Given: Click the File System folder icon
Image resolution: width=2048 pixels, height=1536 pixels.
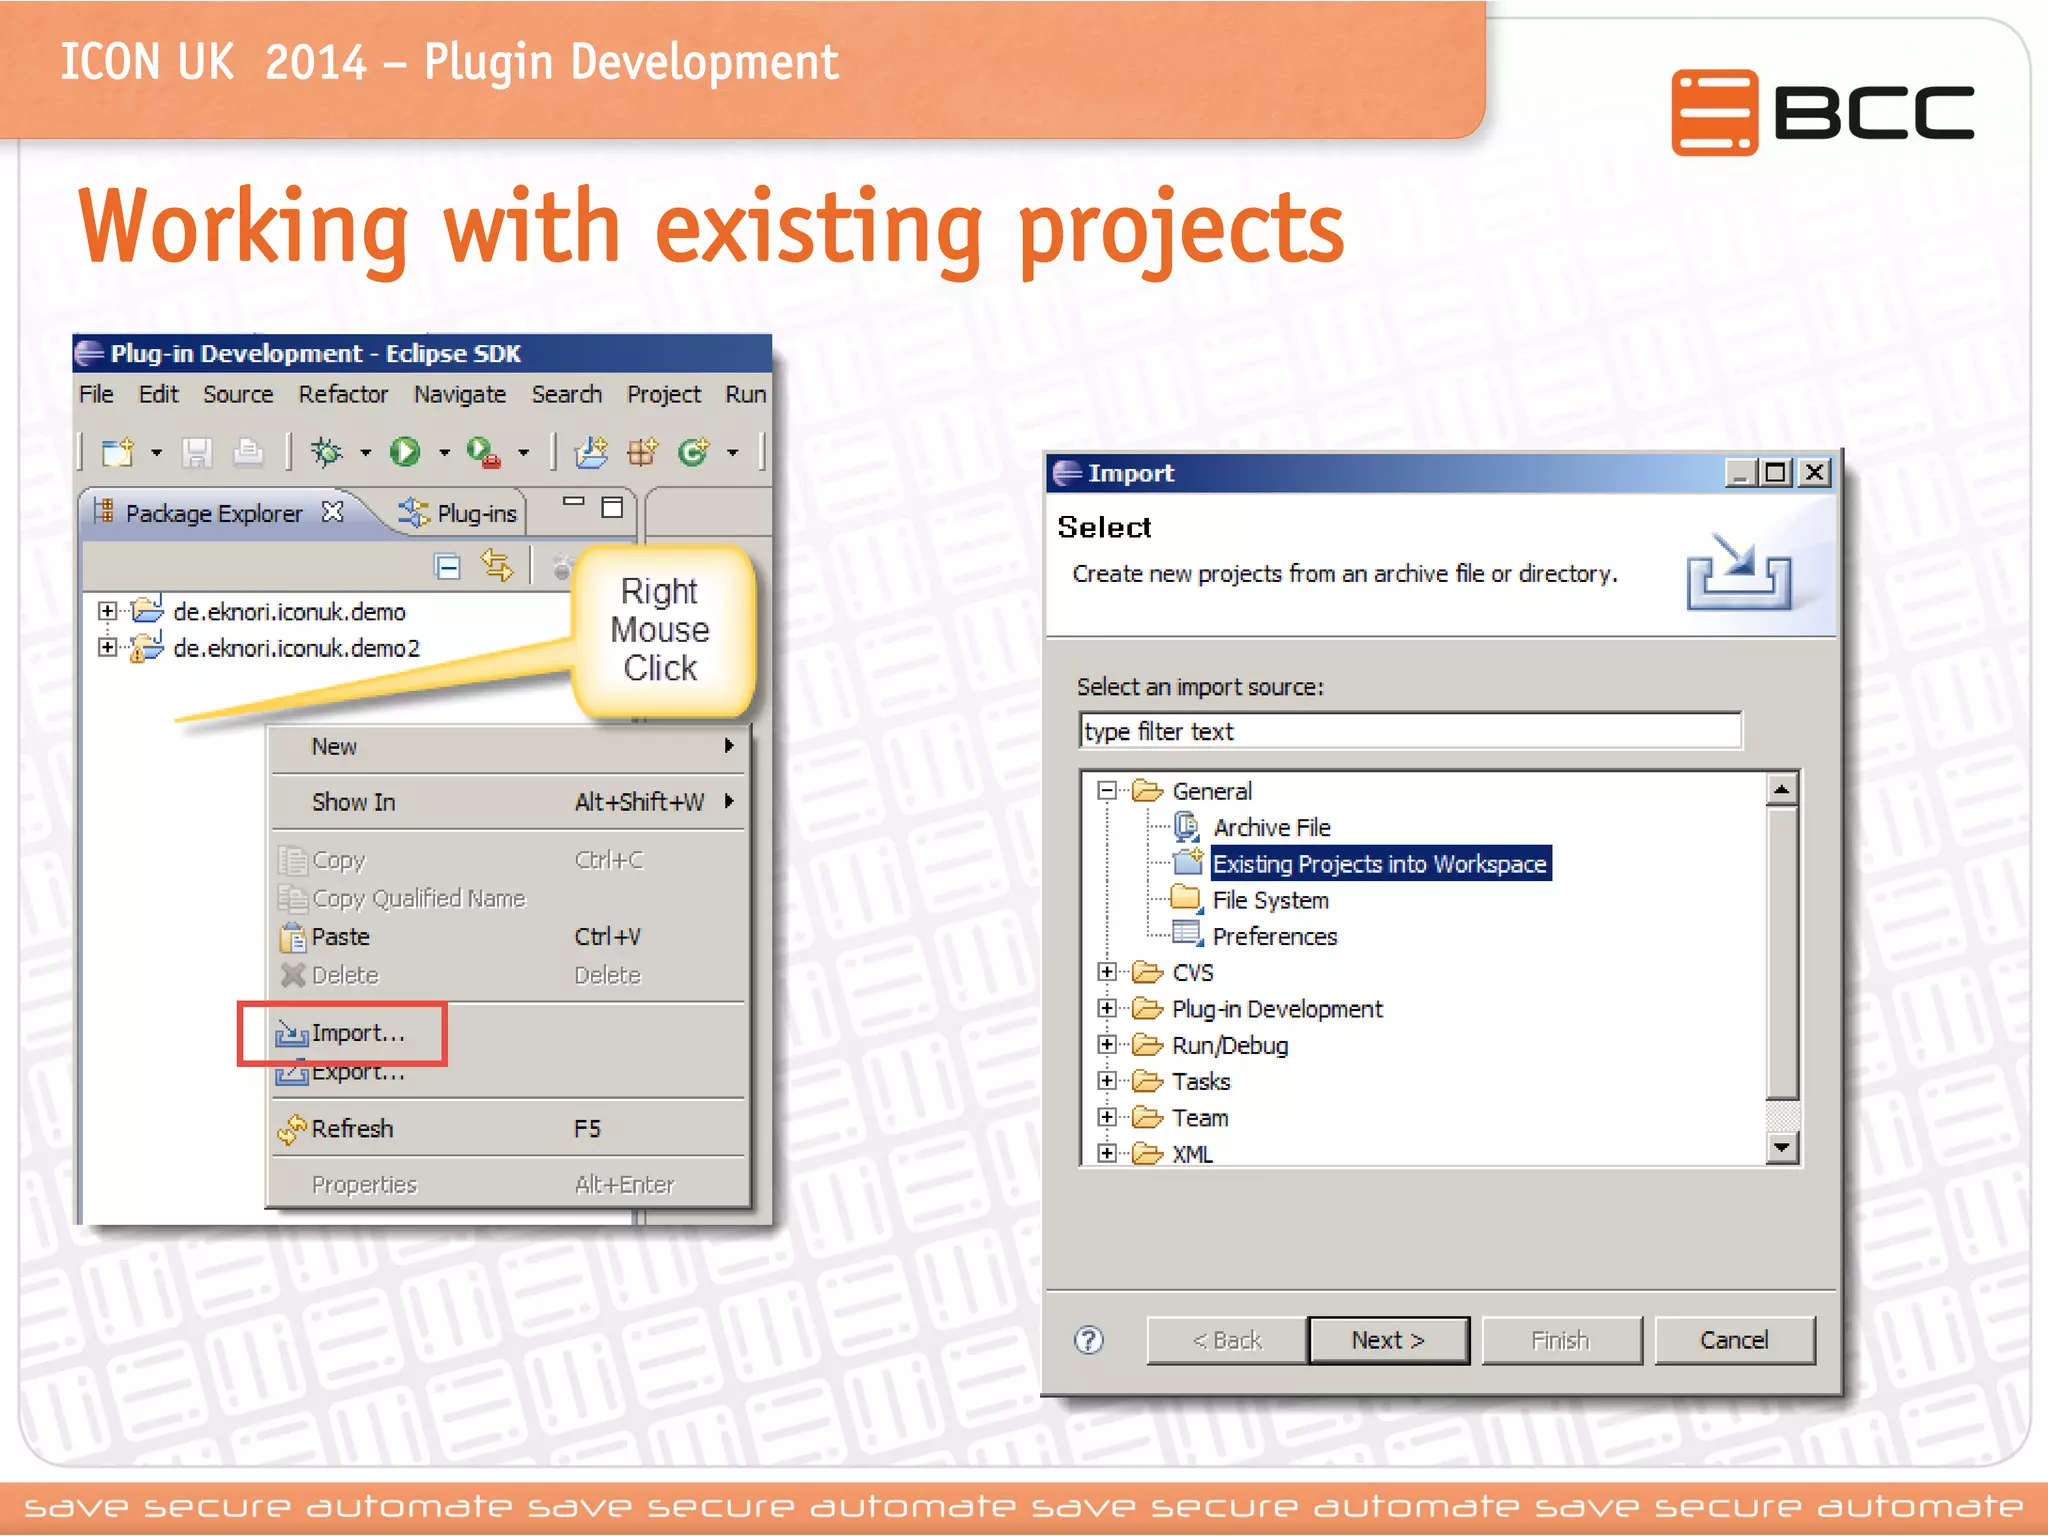Looking at the screenshot, I should click(1187, 899).
